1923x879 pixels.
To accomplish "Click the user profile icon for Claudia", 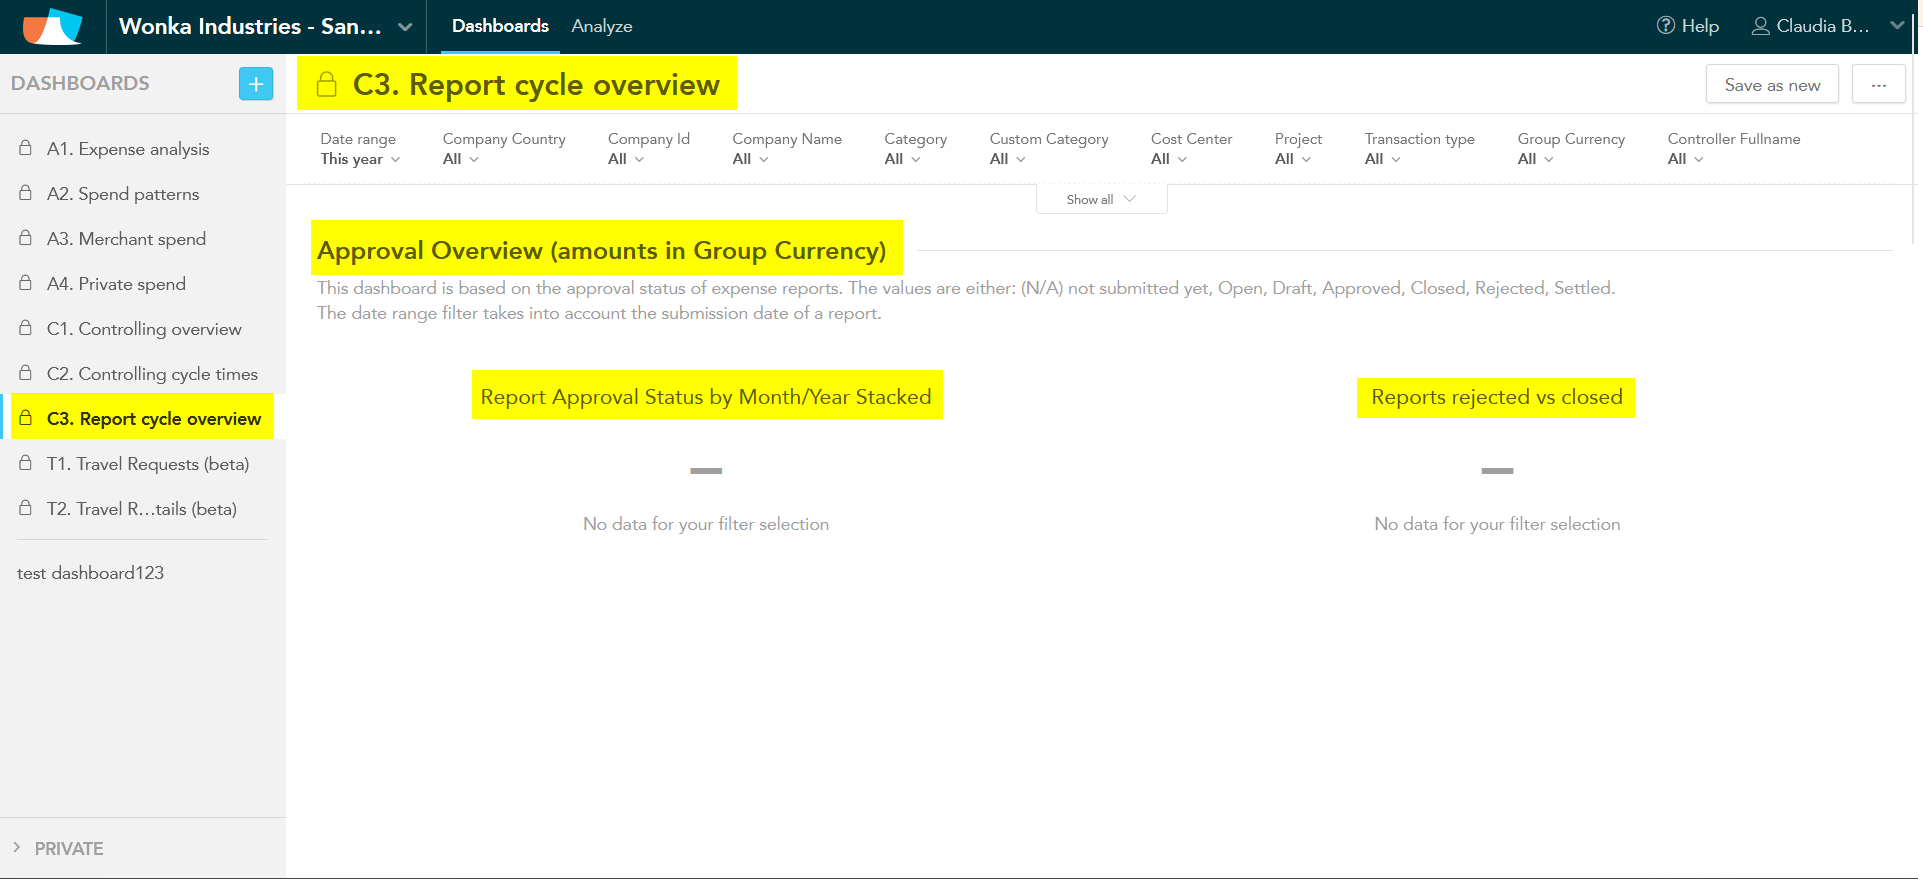I will [x=1760, y=26].
